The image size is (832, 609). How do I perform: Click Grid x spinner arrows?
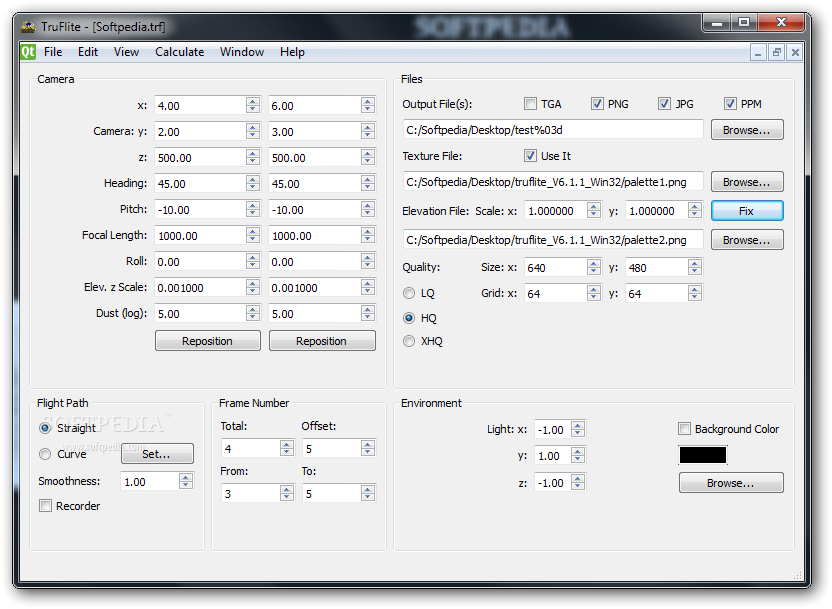pyautogui.click(x=594, y=293)
